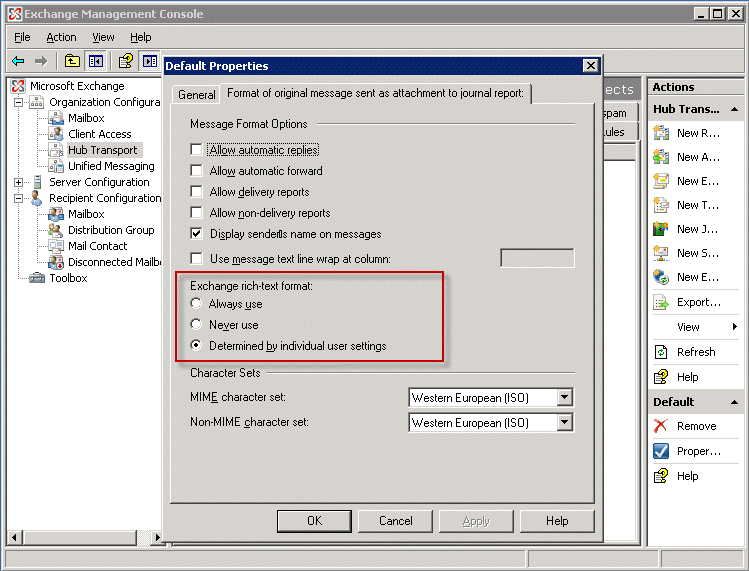This screenshot has height=571, width=749.
Task: Click the Apply button
Action: pyautogui.click(x=476, y=521)
